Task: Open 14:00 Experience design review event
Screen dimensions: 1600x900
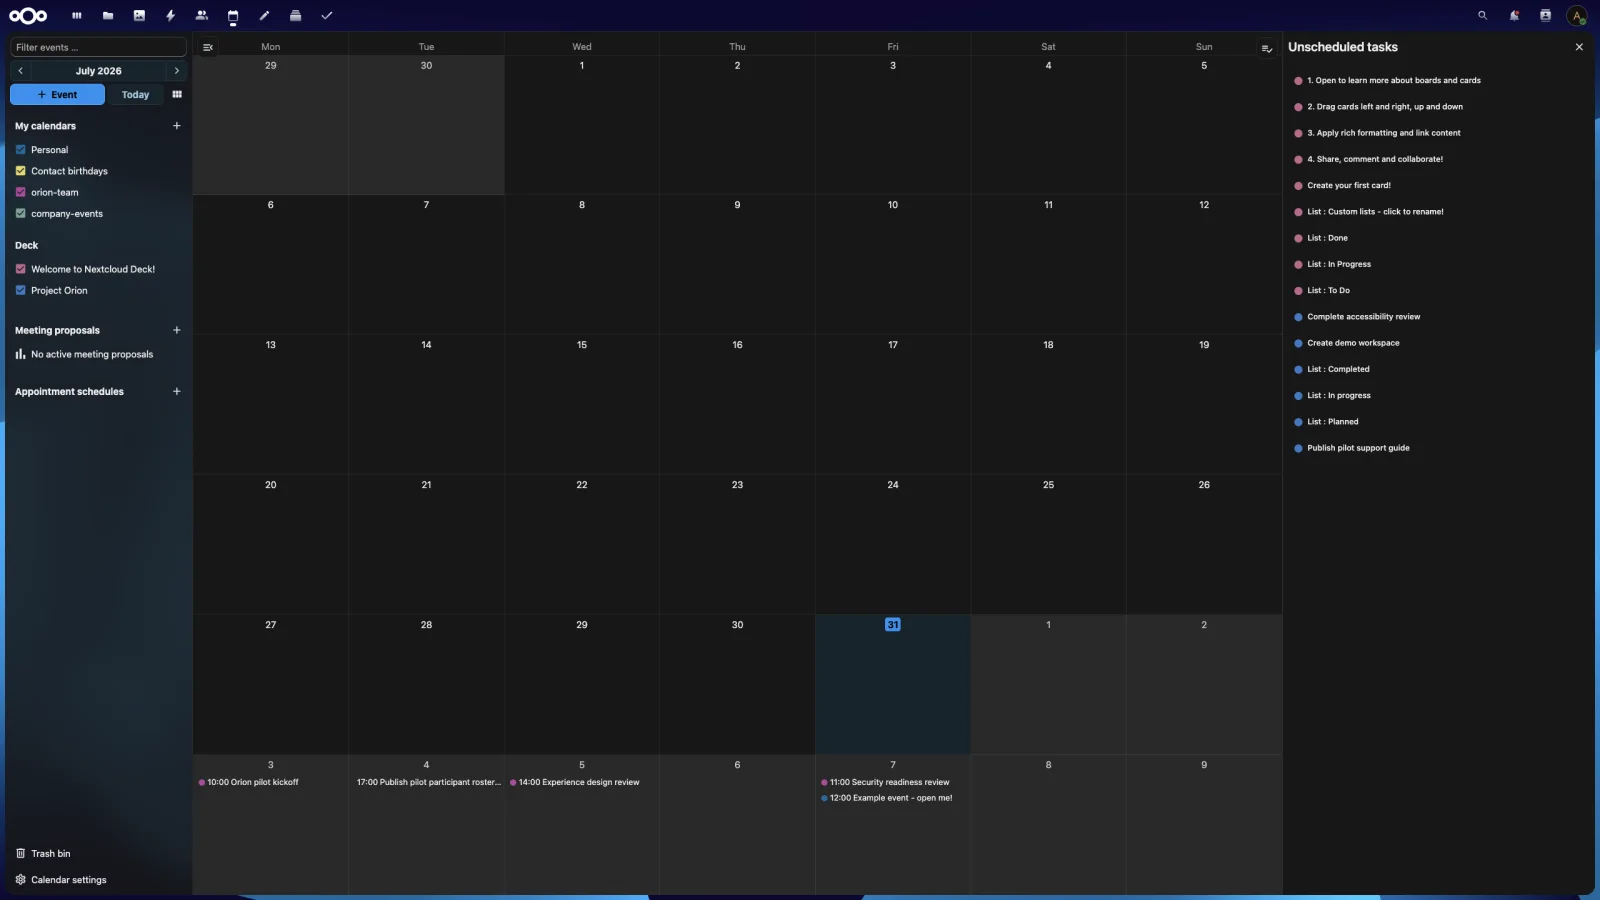Action: [x=581, y=782]
